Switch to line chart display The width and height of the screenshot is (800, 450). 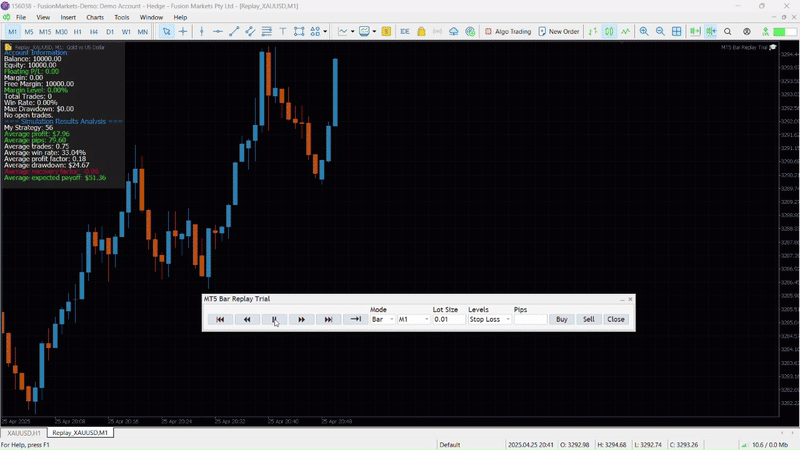626,32
